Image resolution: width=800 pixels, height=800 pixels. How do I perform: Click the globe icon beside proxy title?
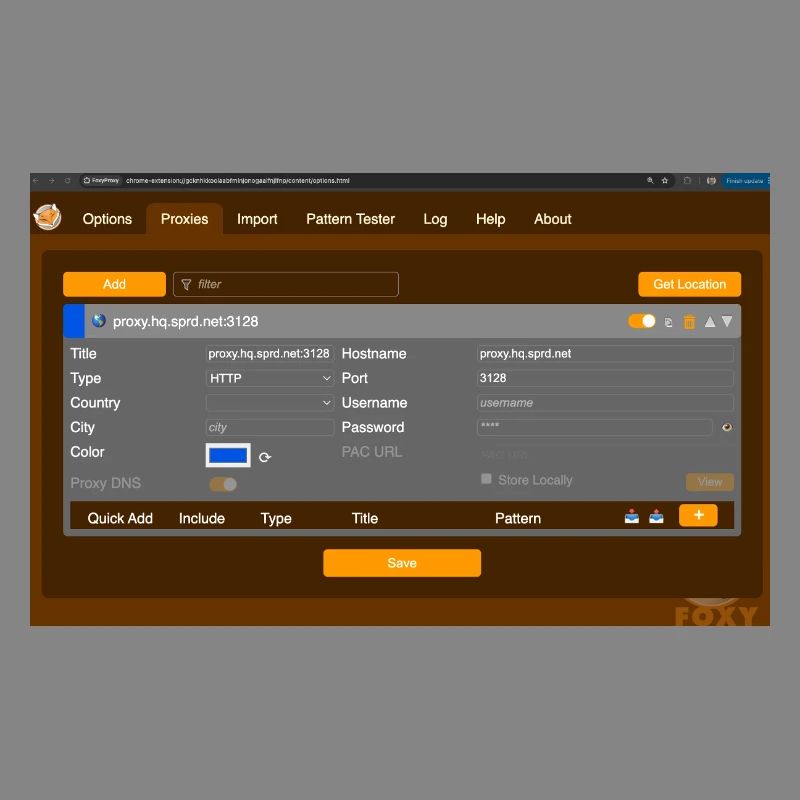[99, 321]
